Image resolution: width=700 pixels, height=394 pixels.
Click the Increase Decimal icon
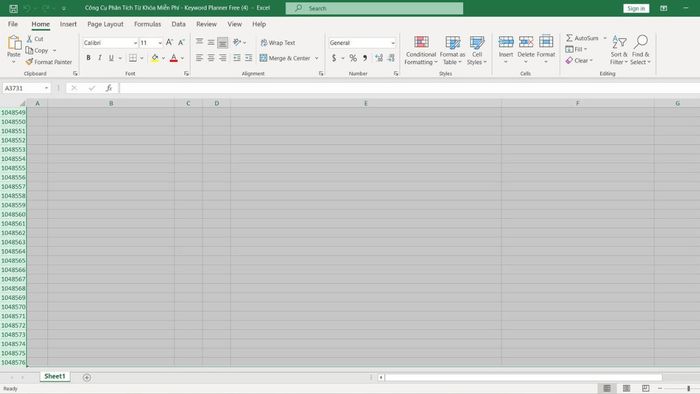pos(379,58)
